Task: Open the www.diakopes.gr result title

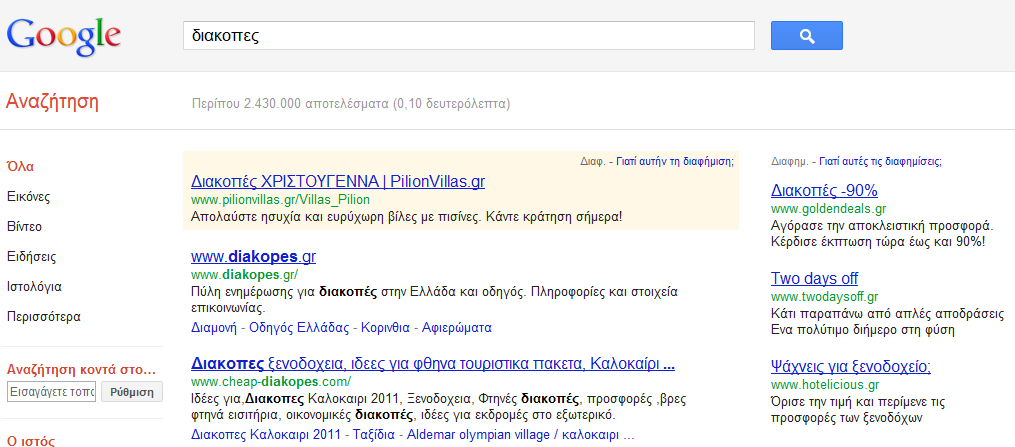Action: click(253, 257)
